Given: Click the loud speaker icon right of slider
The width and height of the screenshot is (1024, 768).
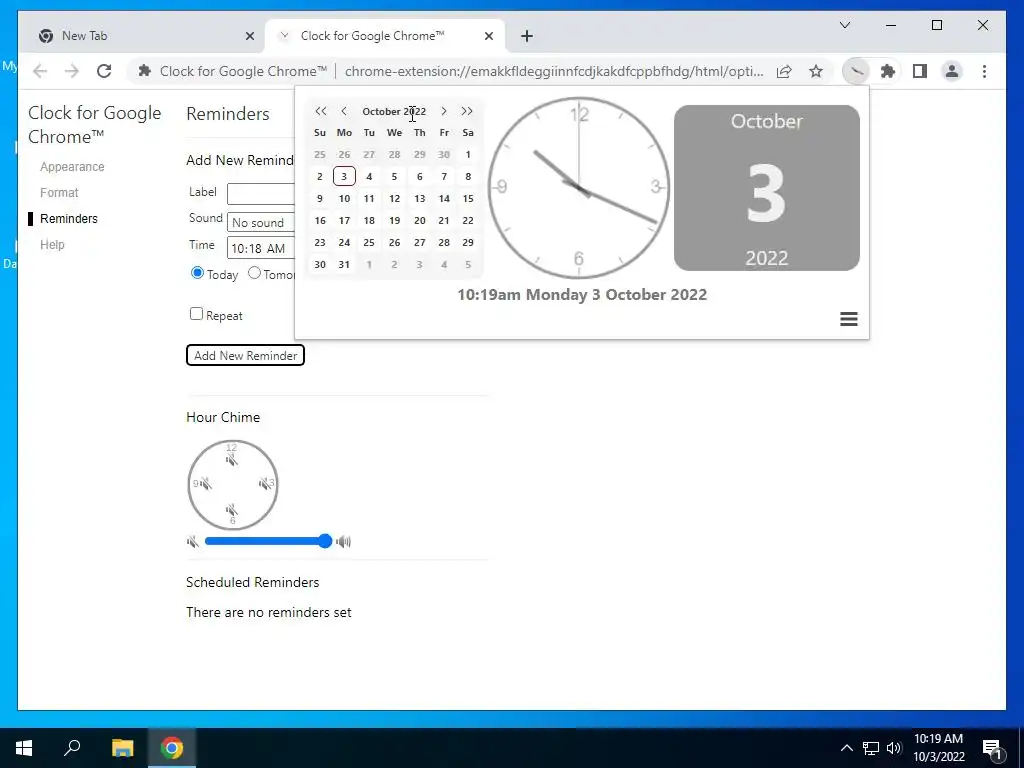Looking at the screenshot, I should tap(344, 541).
